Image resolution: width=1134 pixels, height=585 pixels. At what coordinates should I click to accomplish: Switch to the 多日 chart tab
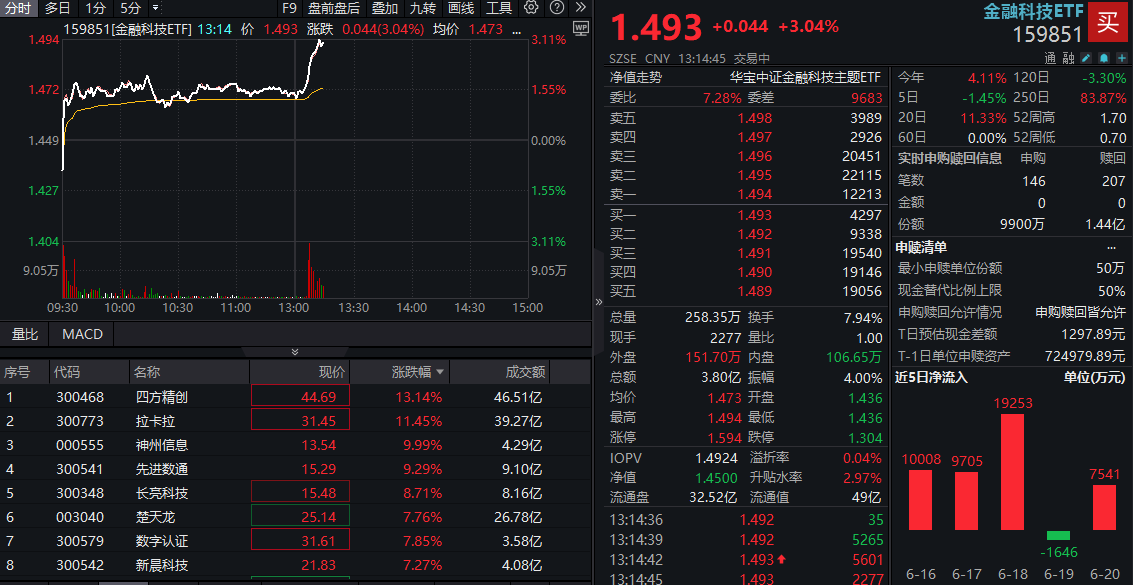(56, 9)
